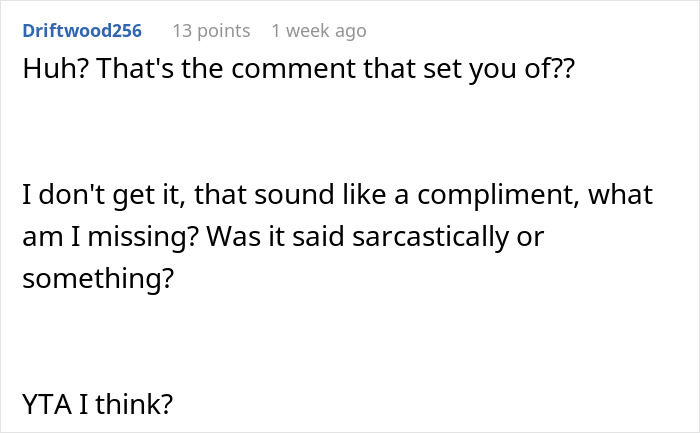
Task: Click the word 'points' next to the score
Action: tap(223, 31)
